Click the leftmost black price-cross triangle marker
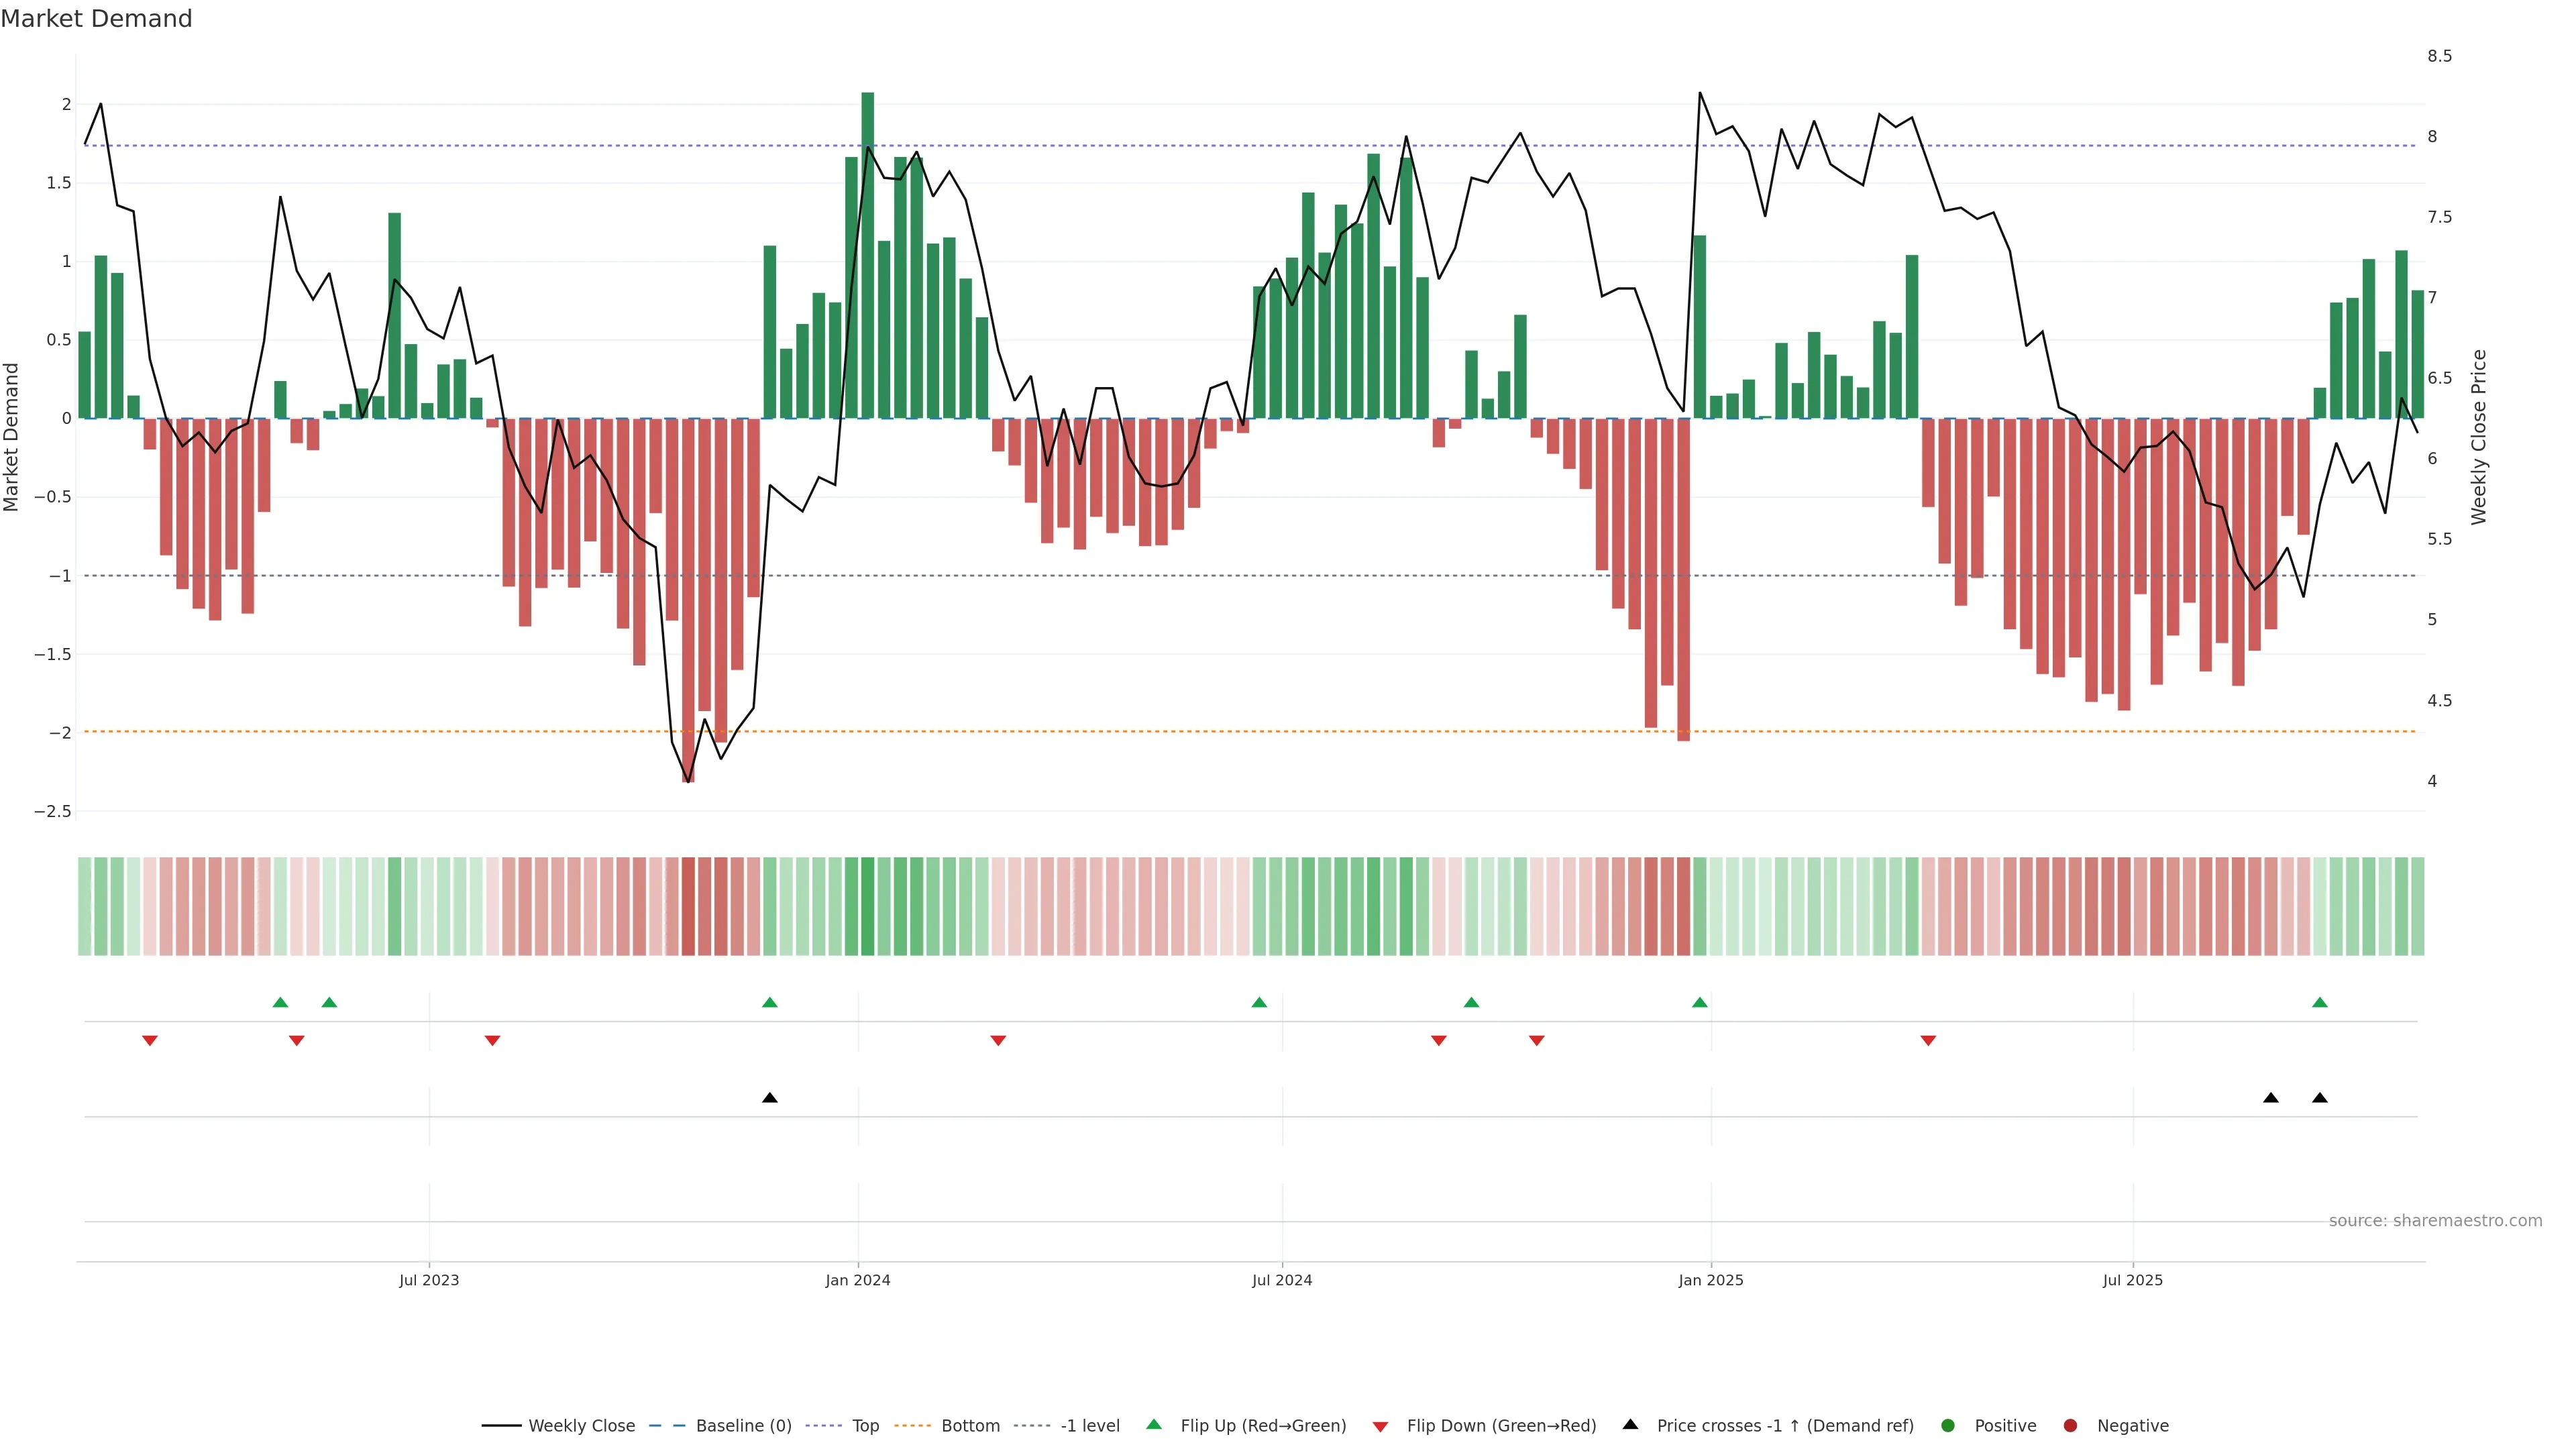The image size is (2576, 1449). (769, 1098)
